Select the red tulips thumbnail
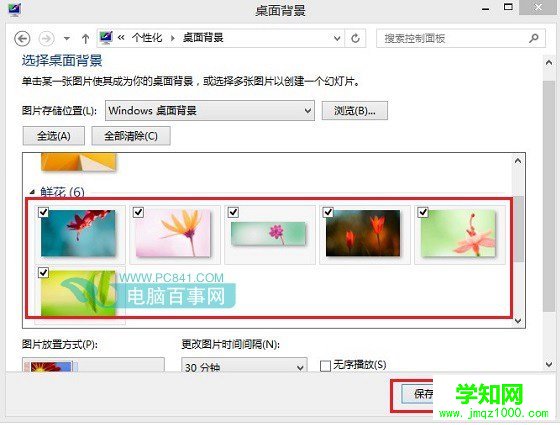The height and width of the screenshot is (425, 560). [363, 233]
